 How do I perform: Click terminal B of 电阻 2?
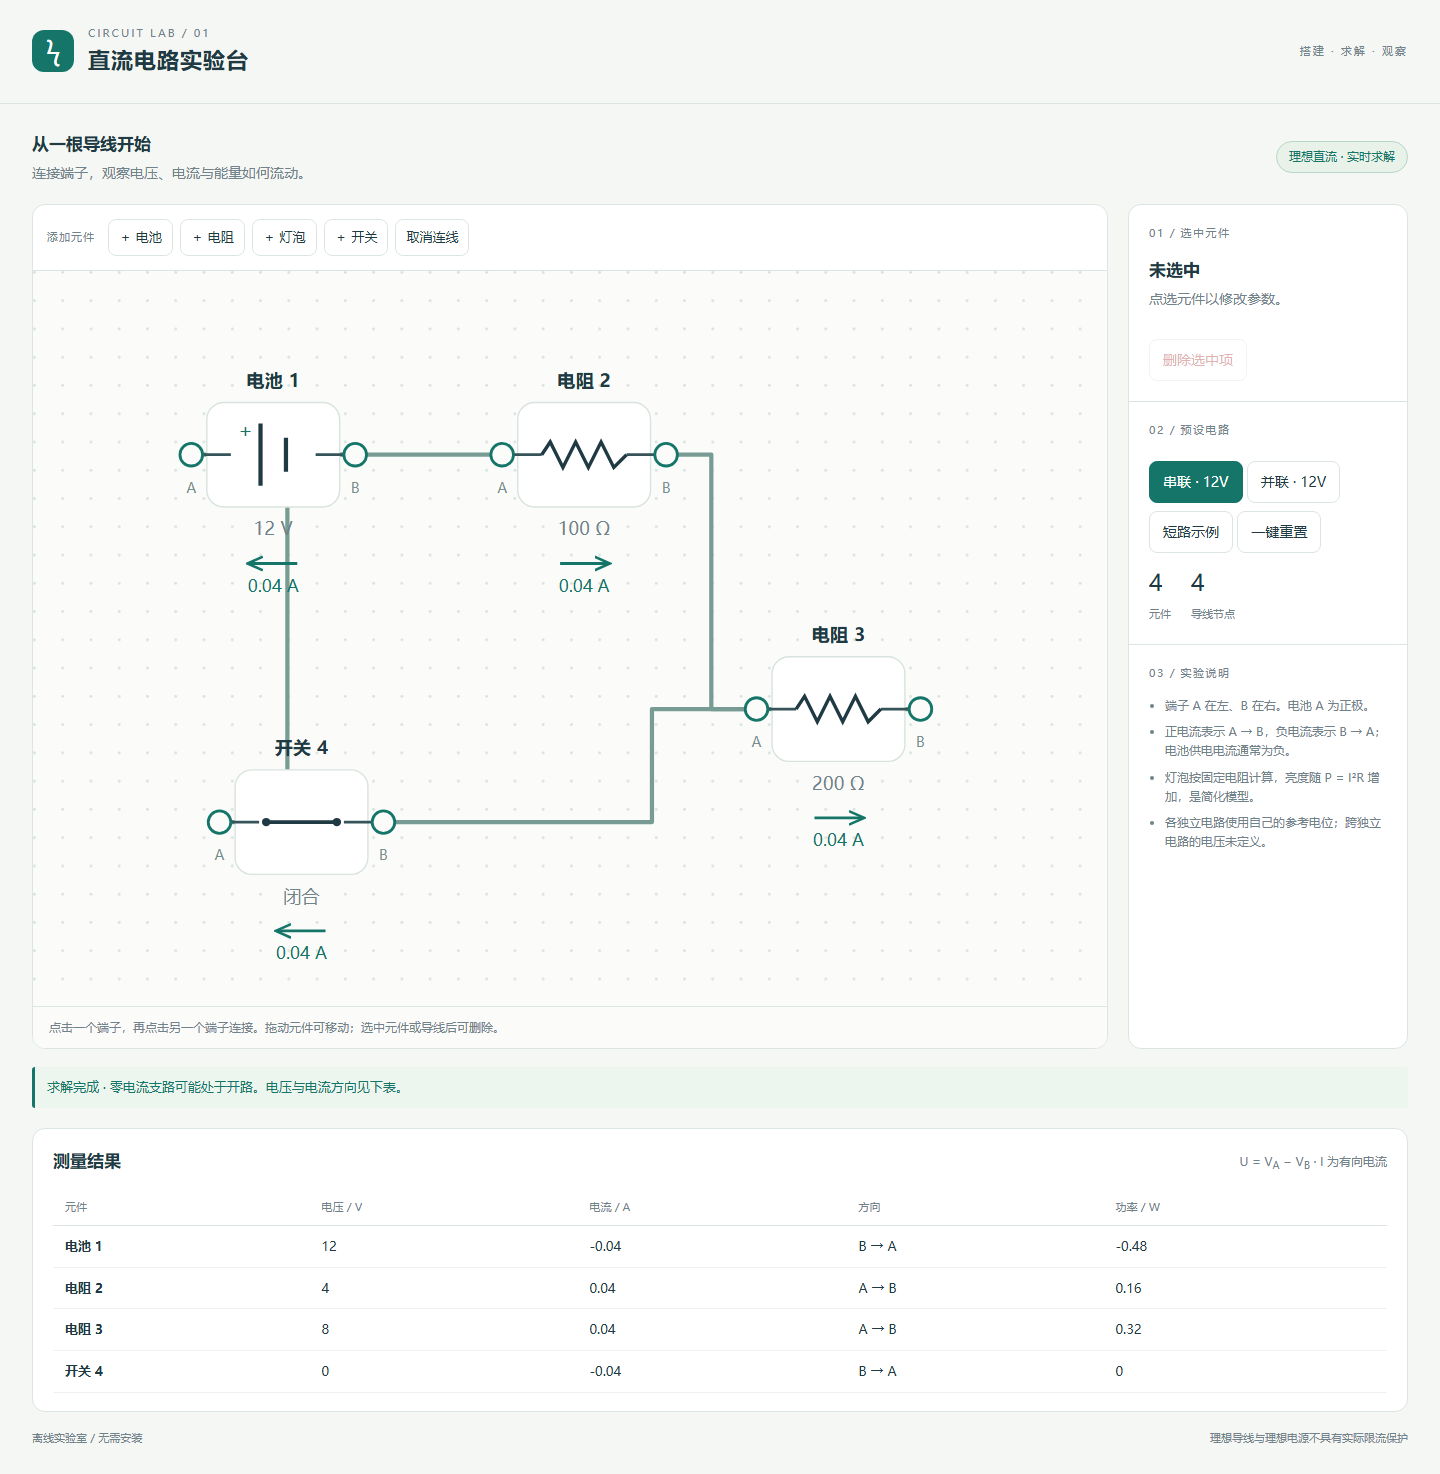(666, 455)
